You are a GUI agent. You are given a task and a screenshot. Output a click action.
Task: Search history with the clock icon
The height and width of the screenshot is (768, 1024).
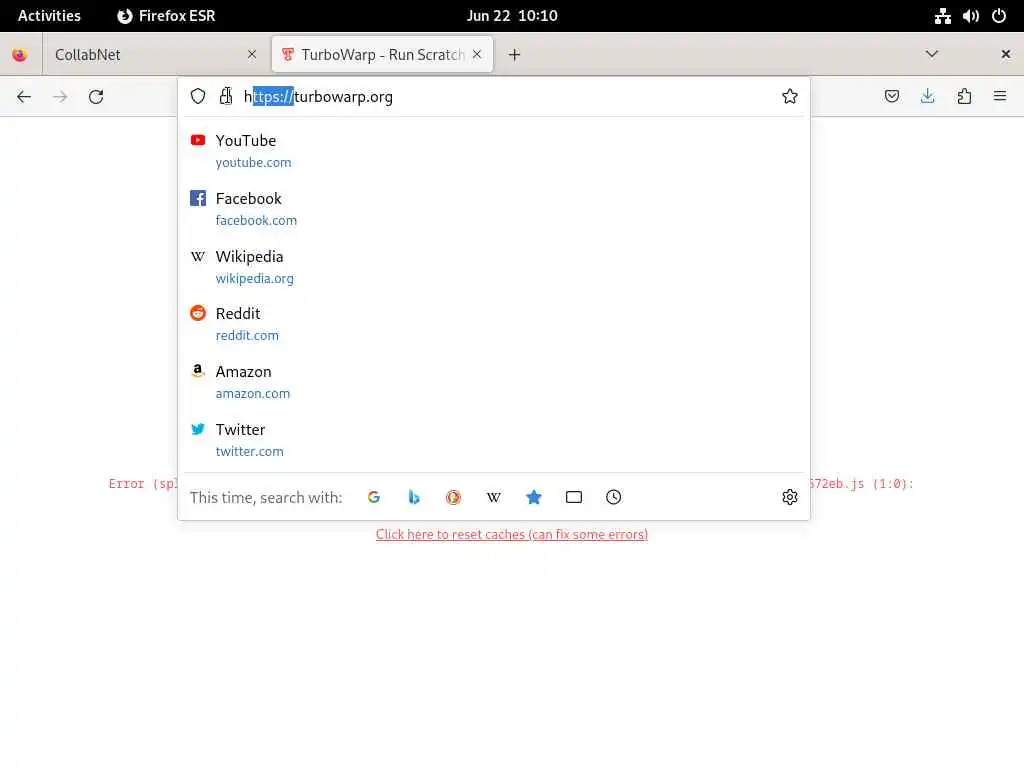(613, 497)
